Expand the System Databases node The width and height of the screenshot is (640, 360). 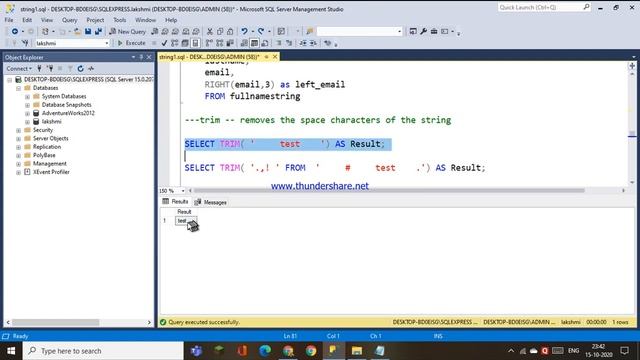[x=27, y=97]
